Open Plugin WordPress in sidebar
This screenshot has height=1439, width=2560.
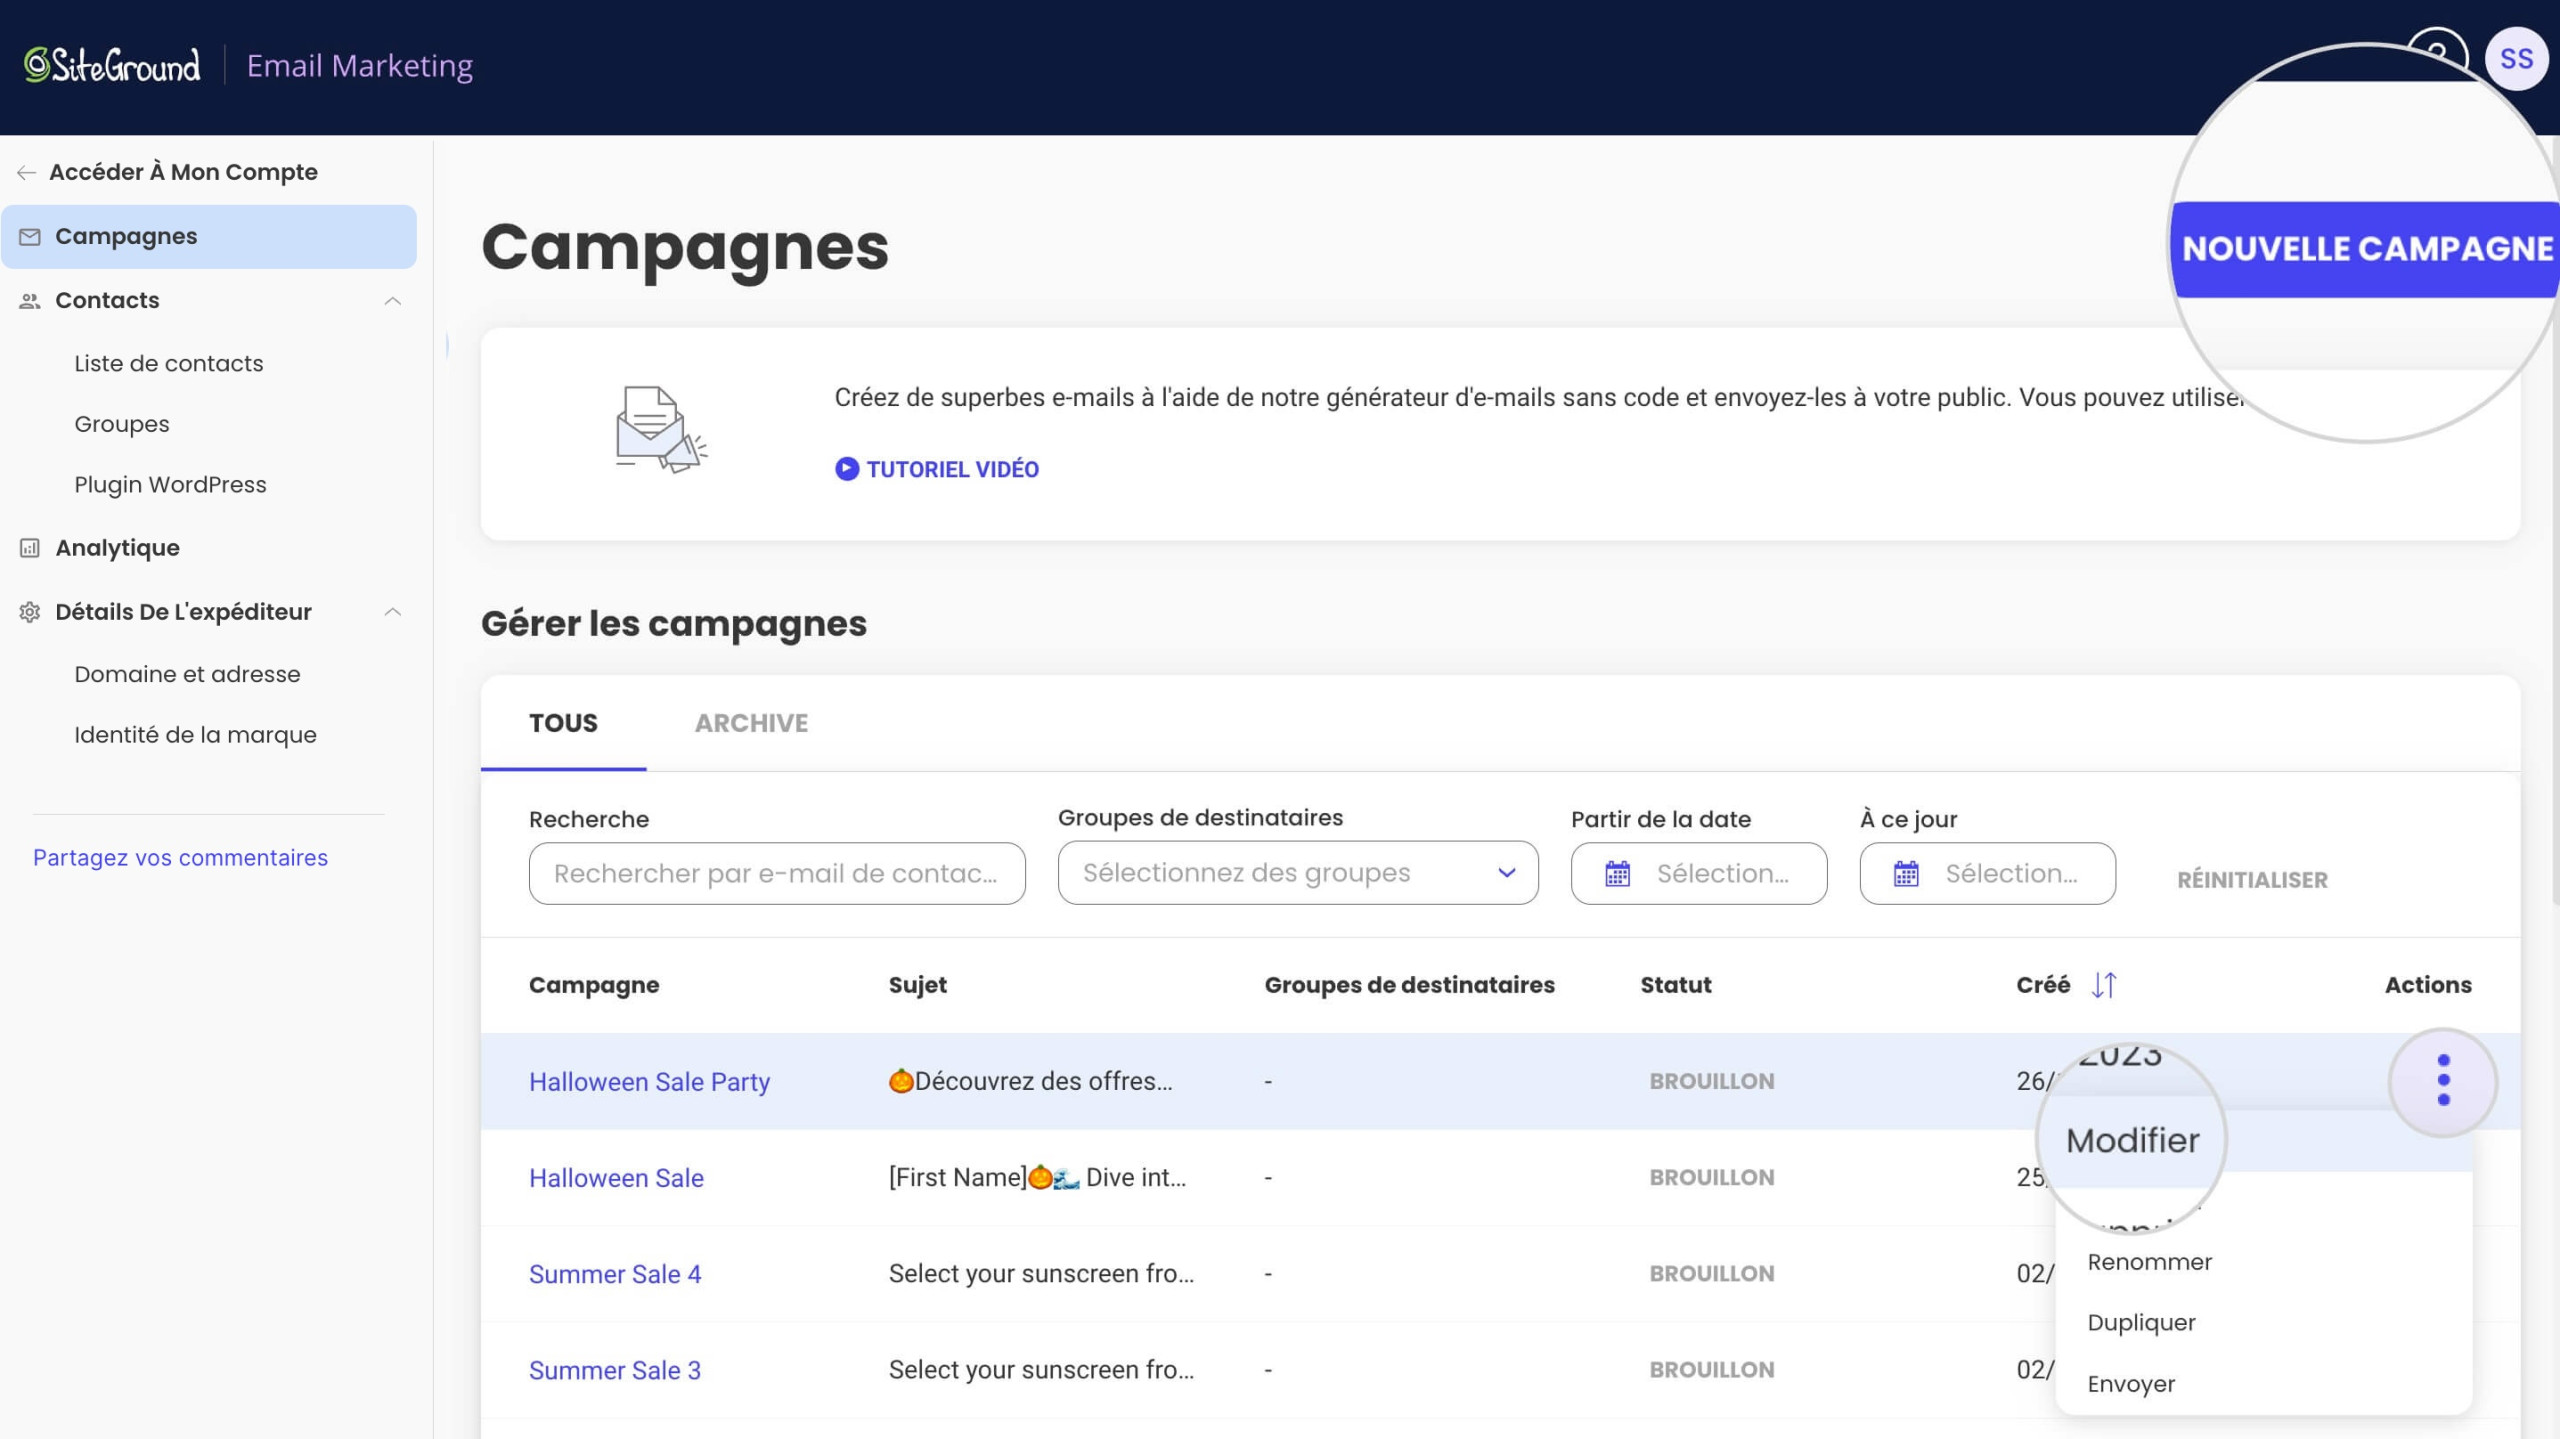pyautogui.click(x=170, y=485)
